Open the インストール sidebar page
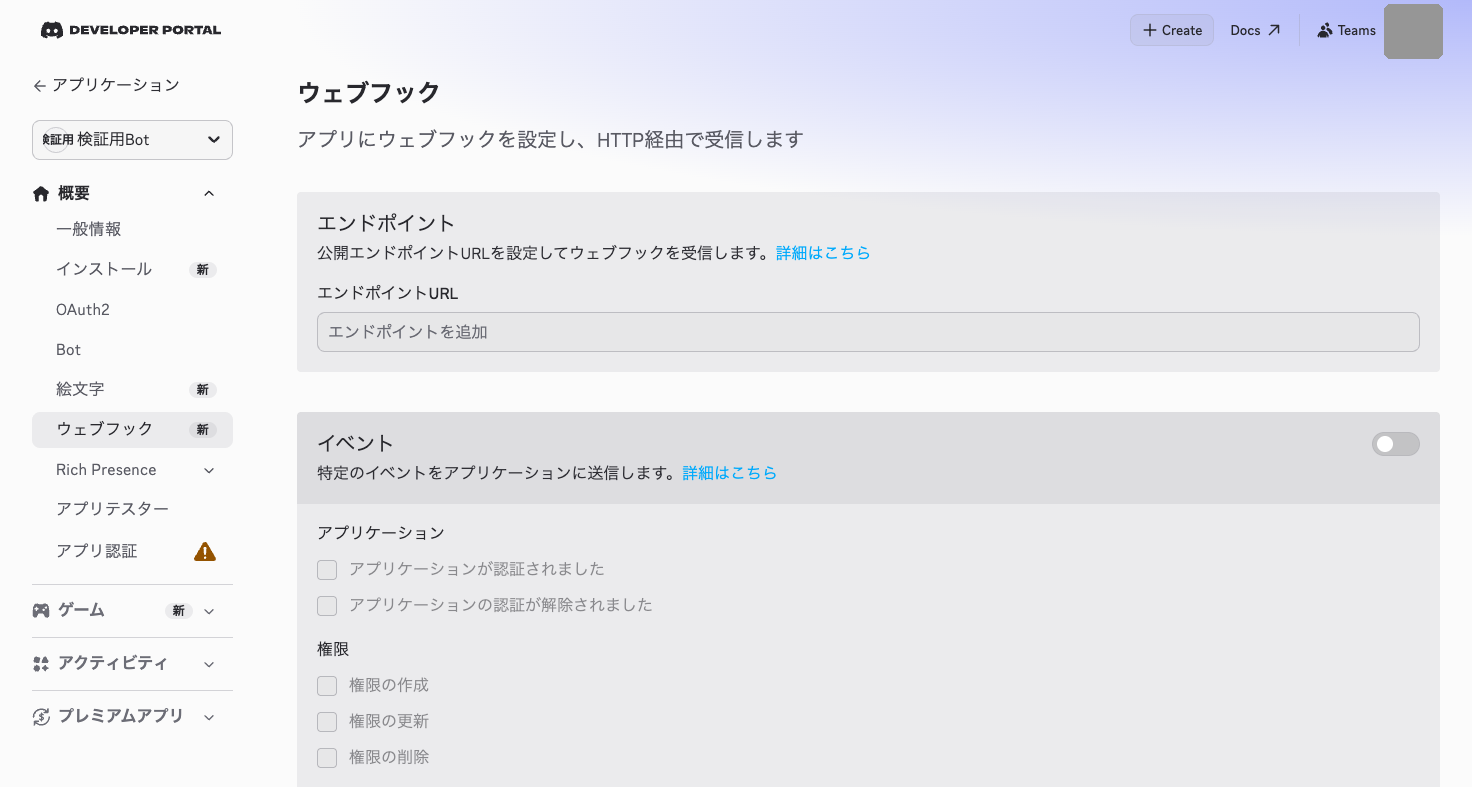 (104, 269)
